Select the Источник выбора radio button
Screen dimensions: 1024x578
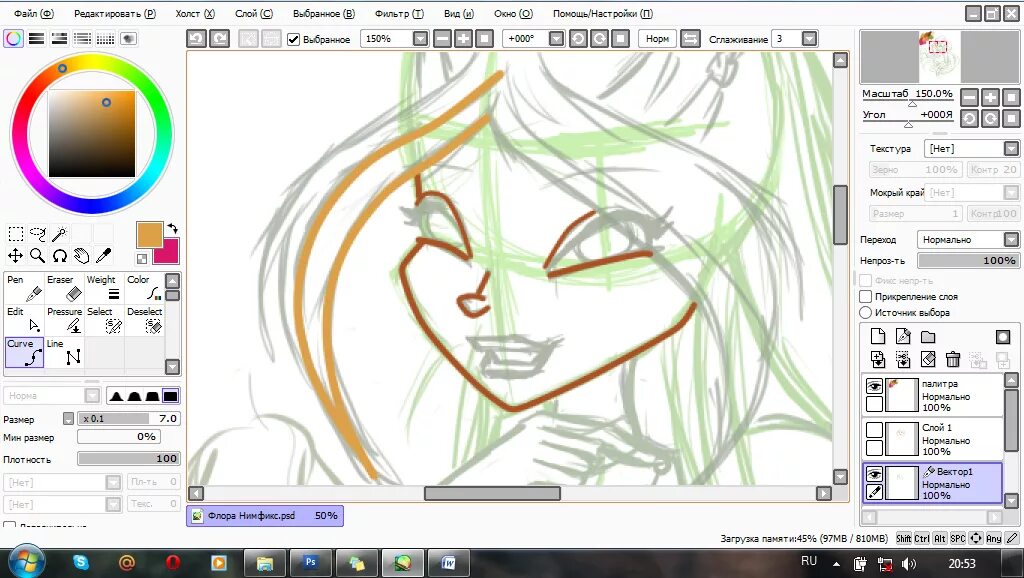[865, 313]
